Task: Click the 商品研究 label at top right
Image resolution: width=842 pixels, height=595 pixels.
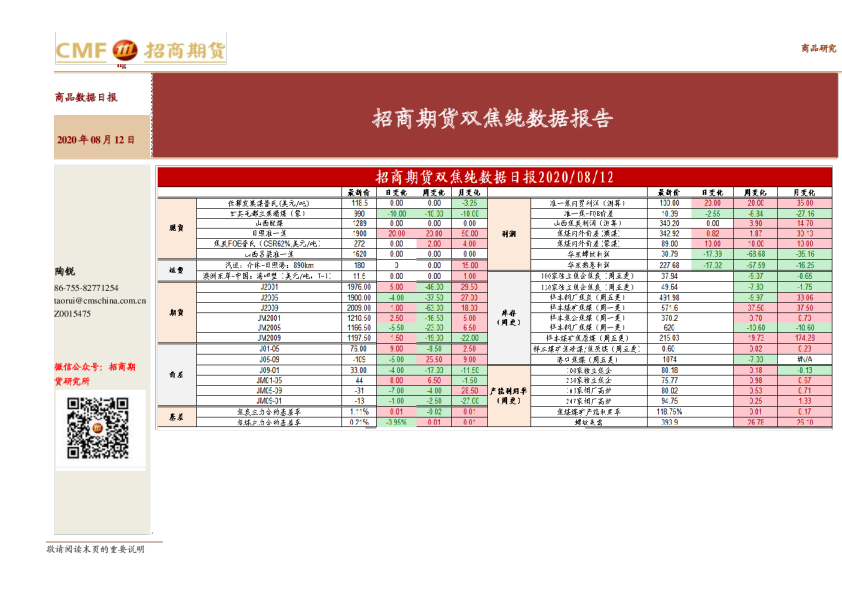Action: (817, 48)
